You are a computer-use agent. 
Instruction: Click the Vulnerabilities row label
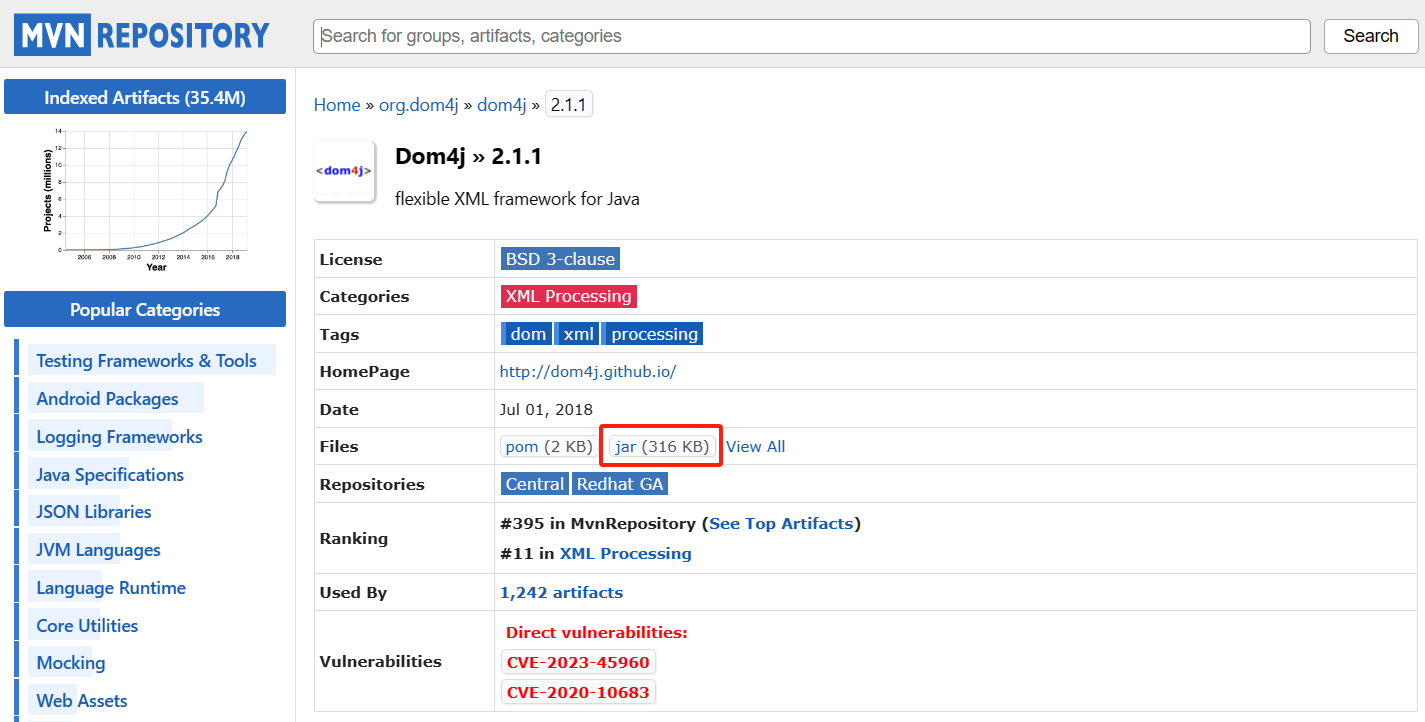click(381, 661)
